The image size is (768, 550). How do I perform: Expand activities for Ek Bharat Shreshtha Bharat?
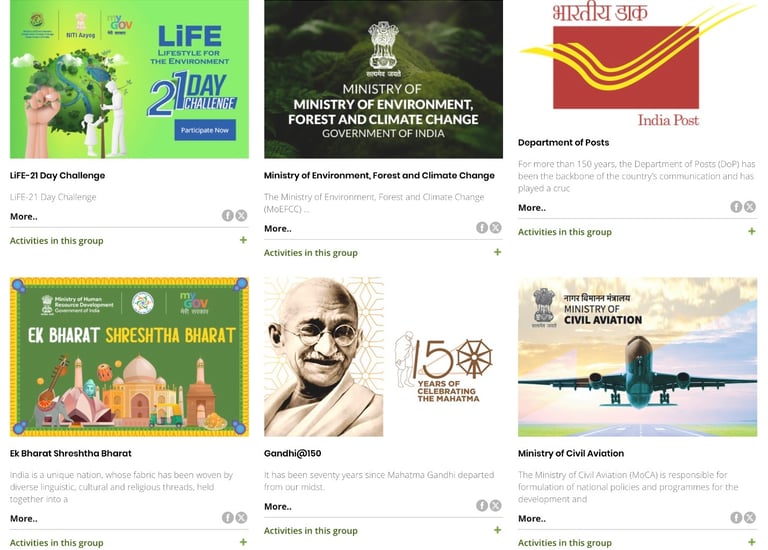pos(243,542)
